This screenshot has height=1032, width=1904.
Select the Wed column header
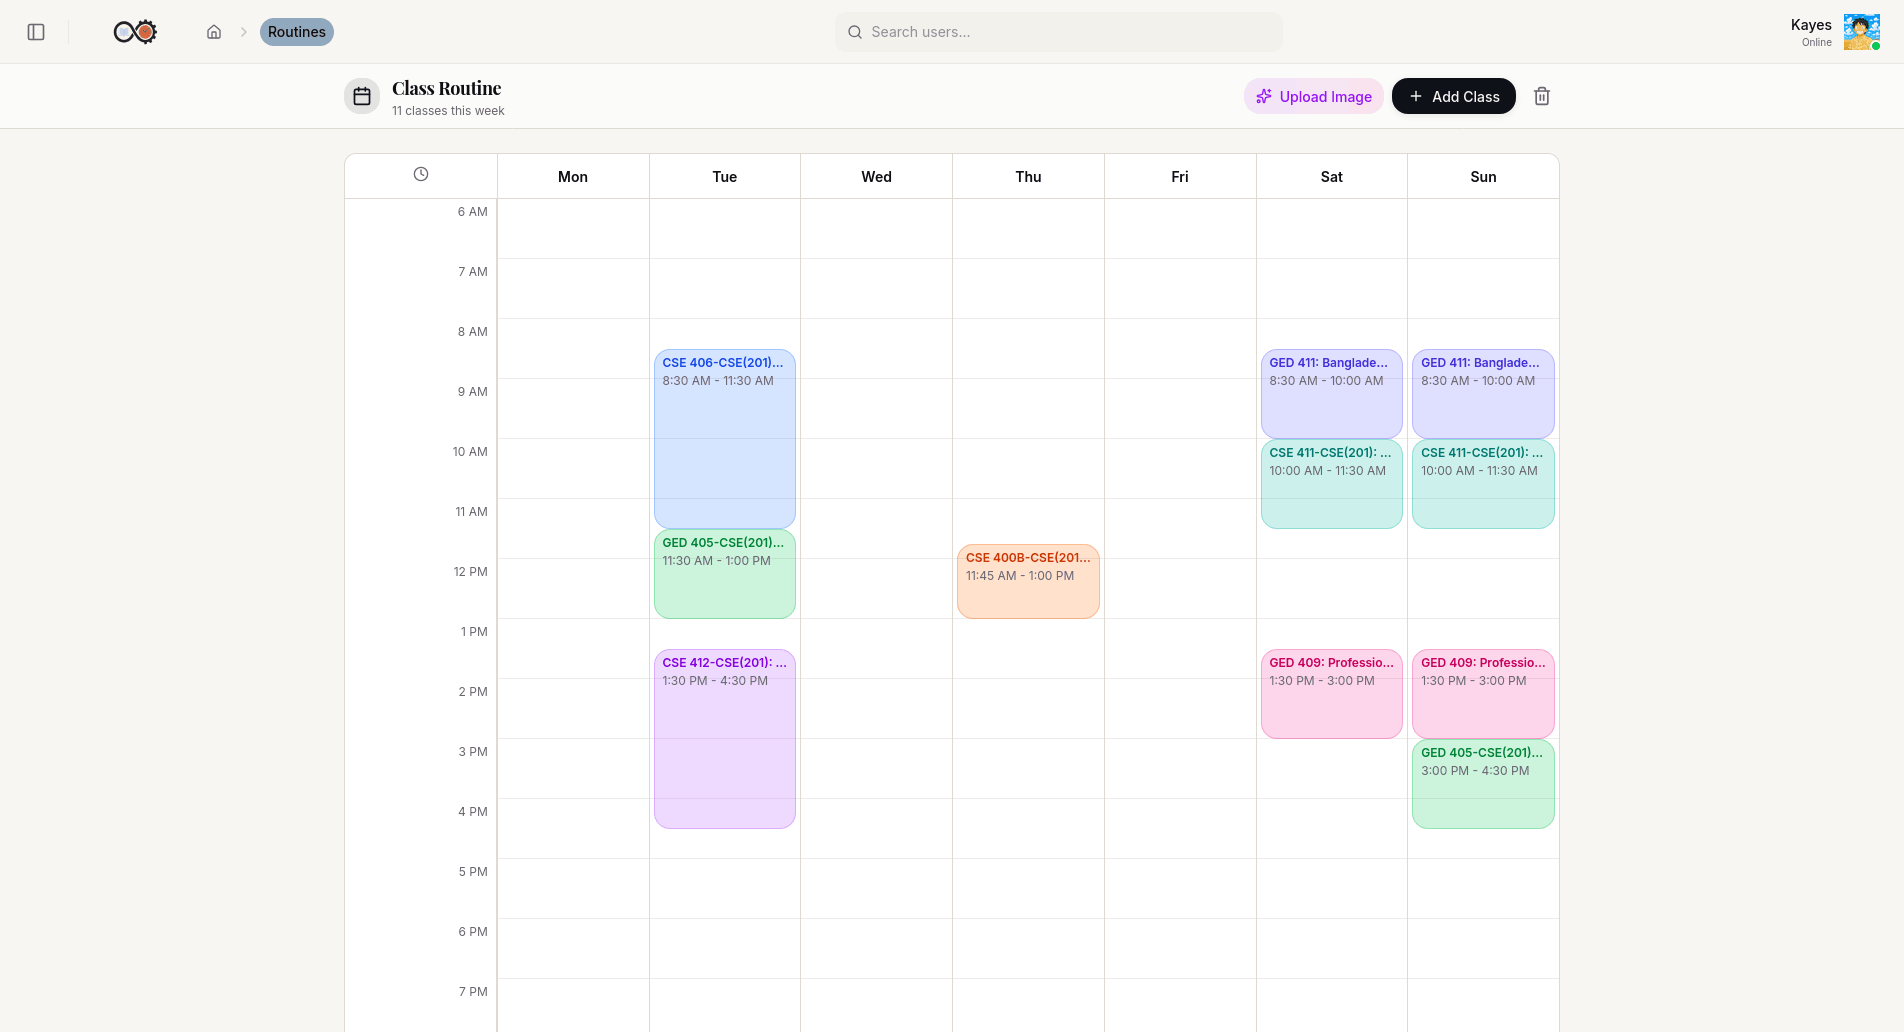point(877,177)
